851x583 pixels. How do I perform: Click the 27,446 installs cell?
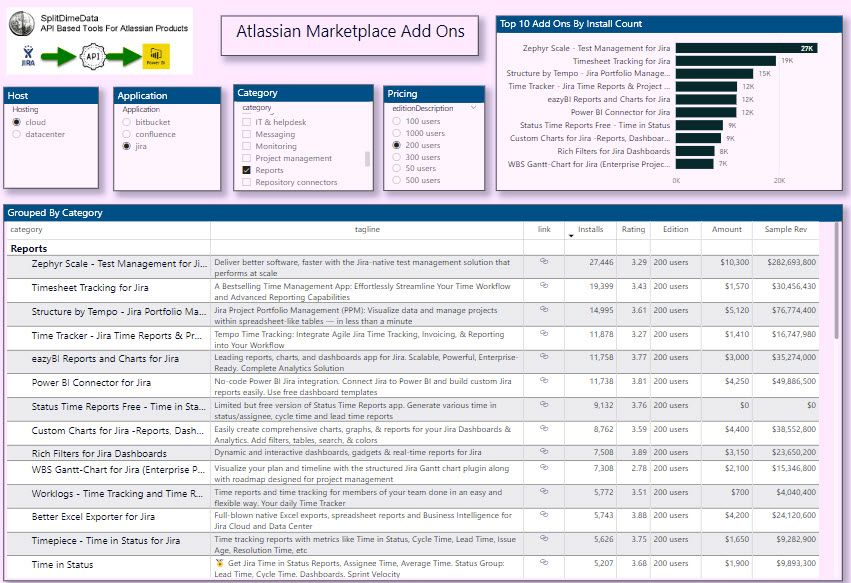pos(601,262)
